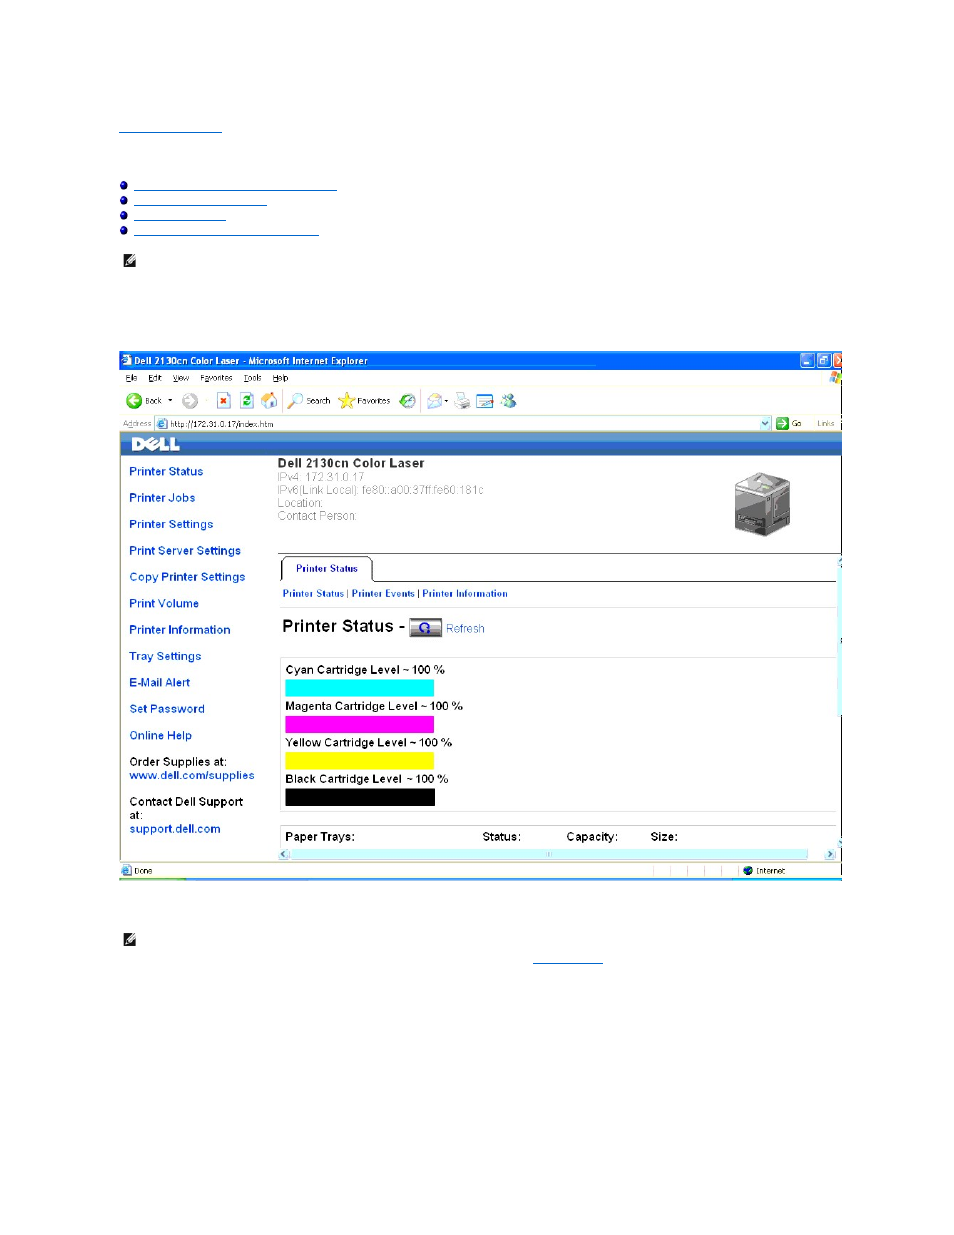954x1235 pixels.
Task: Click the black cartridge level bar
Action: [x=360, y=797]
